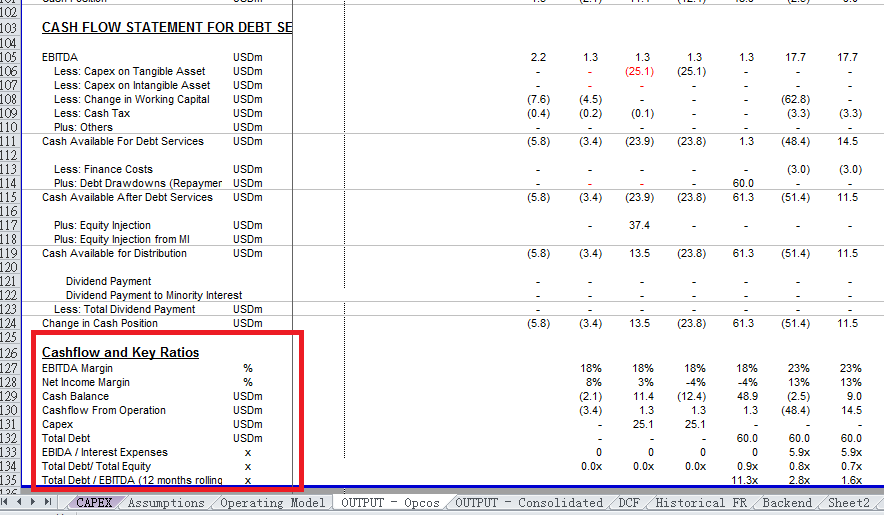Viewport: 884px width, 515px height.
Task: Click '60.0' in the Debt Drawdowns row
Action: [743, 183]
